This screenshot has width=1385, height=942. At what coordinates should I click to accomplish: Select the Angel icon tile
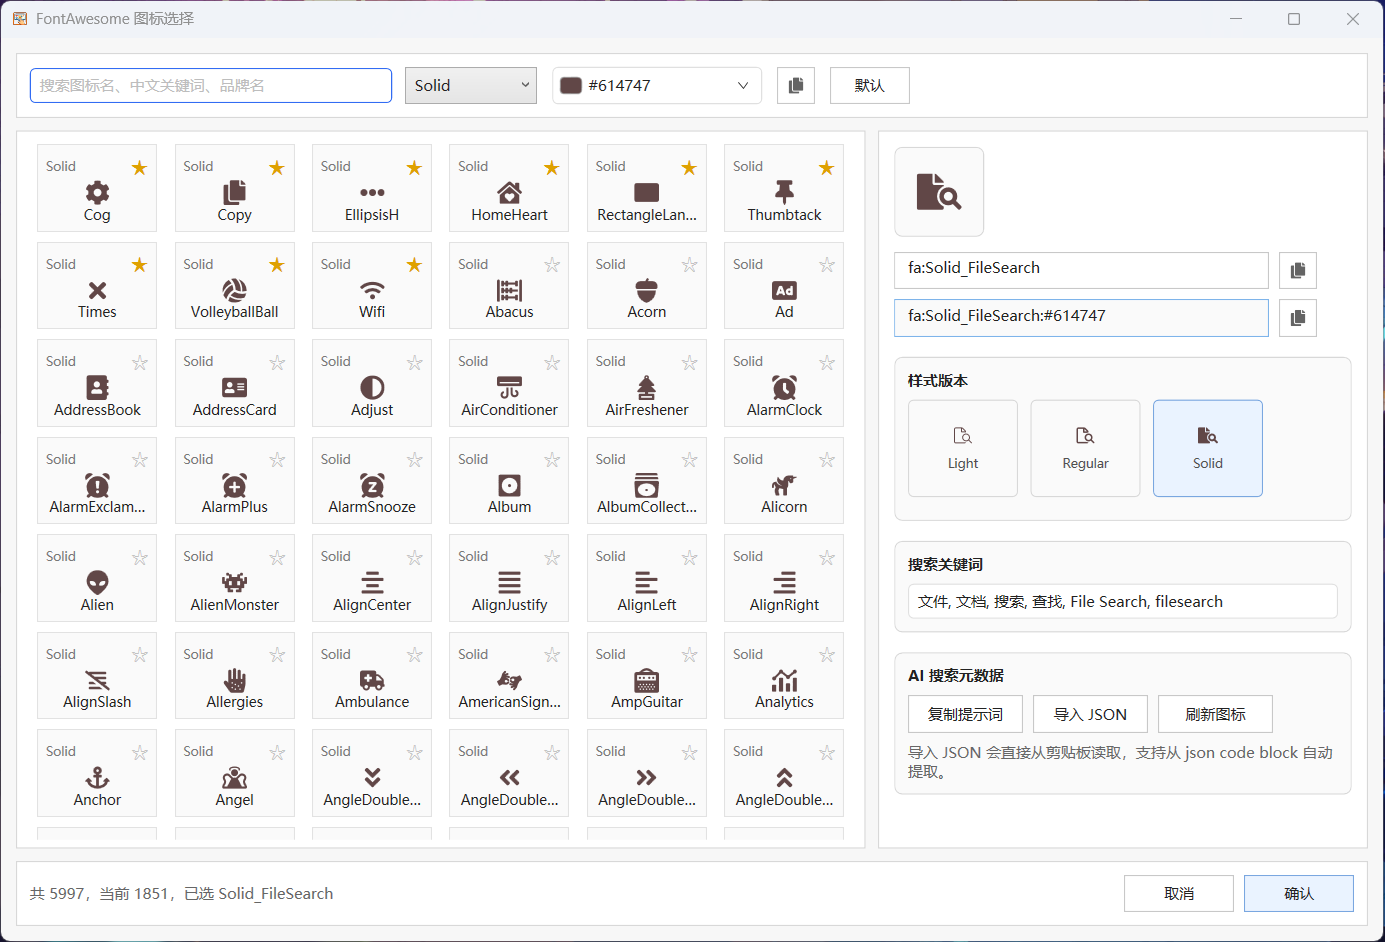click(235, 773)
